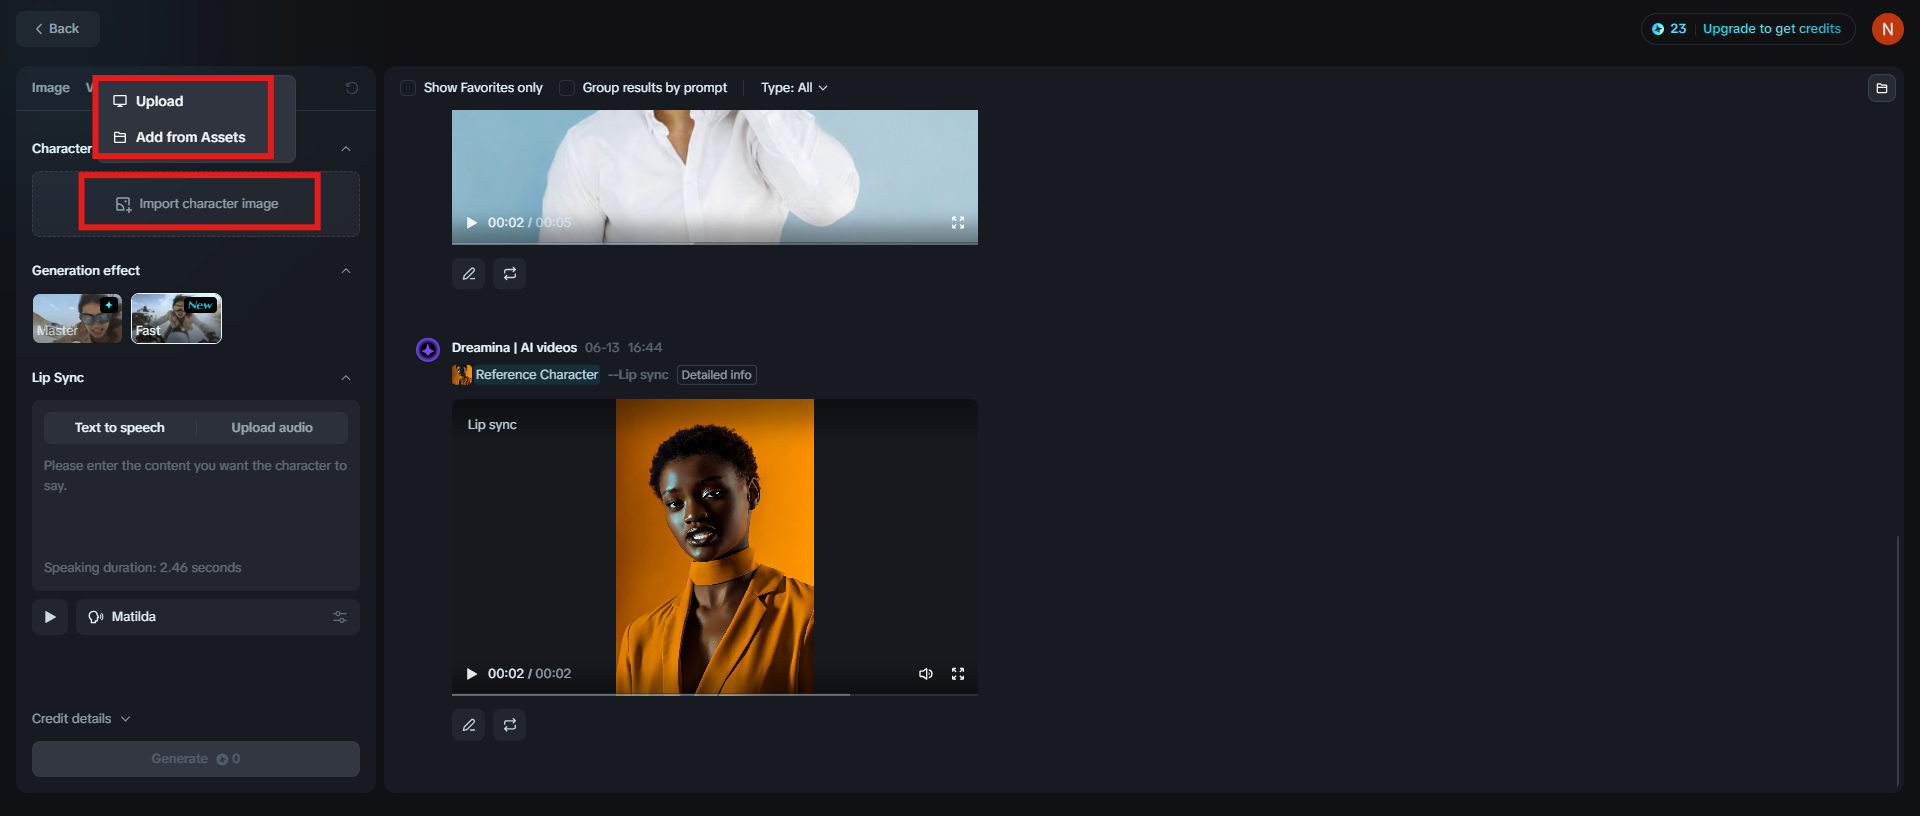Select the Fast generation effect
The image size is (1920, 816).
pos(176,318)
